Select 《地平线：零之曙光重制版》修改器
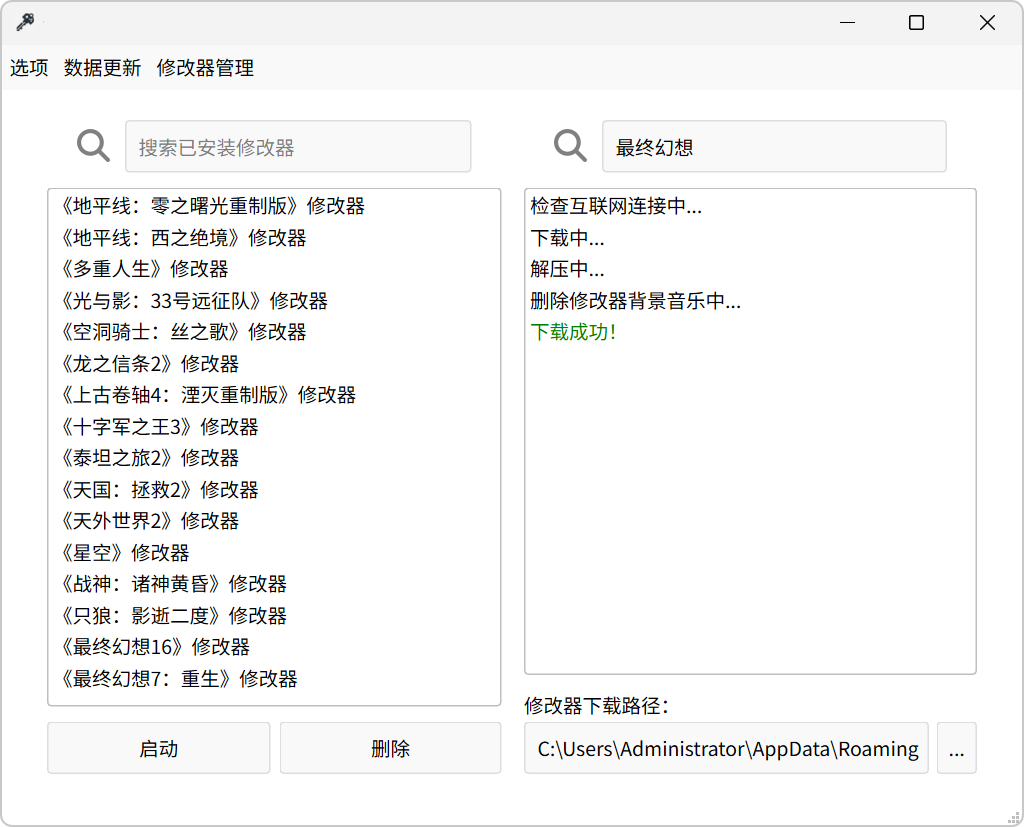 click(274, 206)
